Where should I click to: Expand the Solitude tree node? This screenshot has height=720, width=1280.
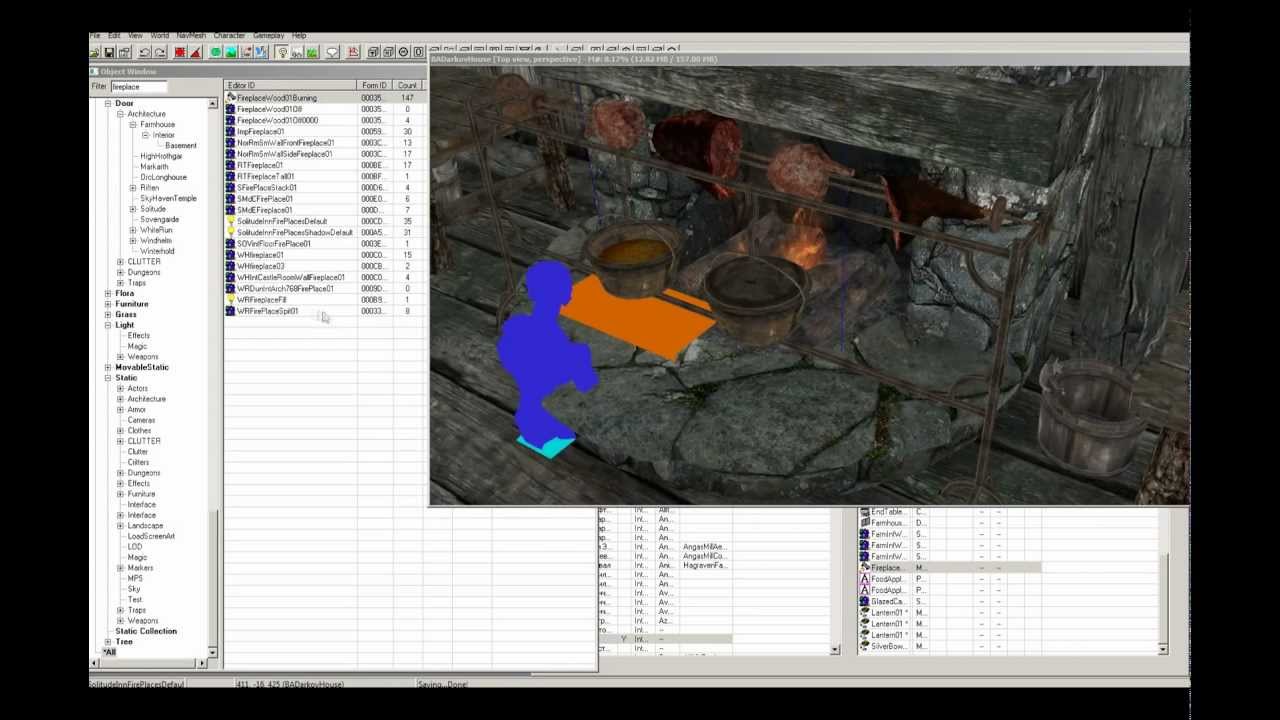(x=132, y=209)
